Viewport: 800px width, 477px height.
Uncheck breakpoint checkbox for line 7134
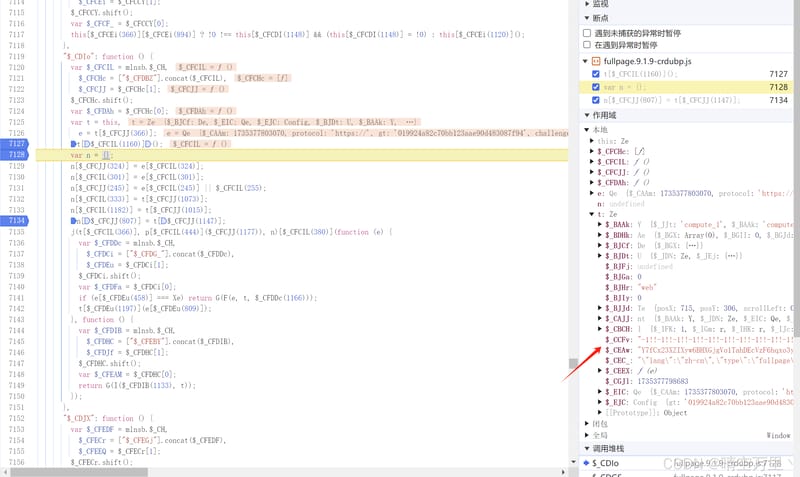(x=595, y=100)
